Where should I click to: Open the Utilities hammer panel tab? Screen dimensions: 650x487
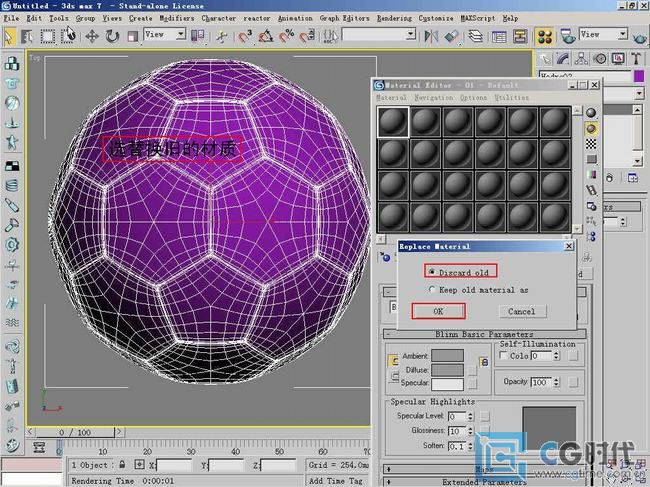point(636,59)
